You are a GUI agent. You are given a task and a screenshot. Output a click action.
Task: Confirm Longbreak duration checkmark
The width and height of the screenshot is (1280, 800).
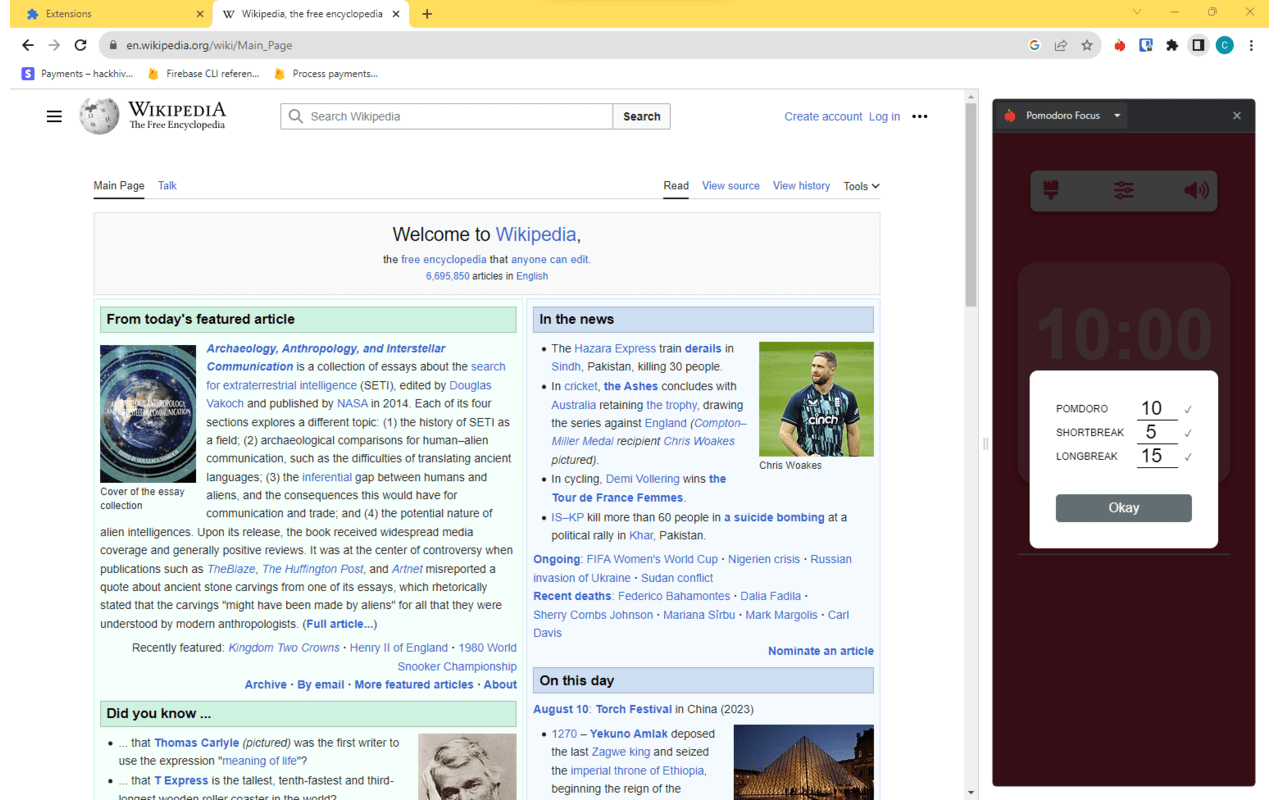pyautogui.click(x=1188, y=457)
